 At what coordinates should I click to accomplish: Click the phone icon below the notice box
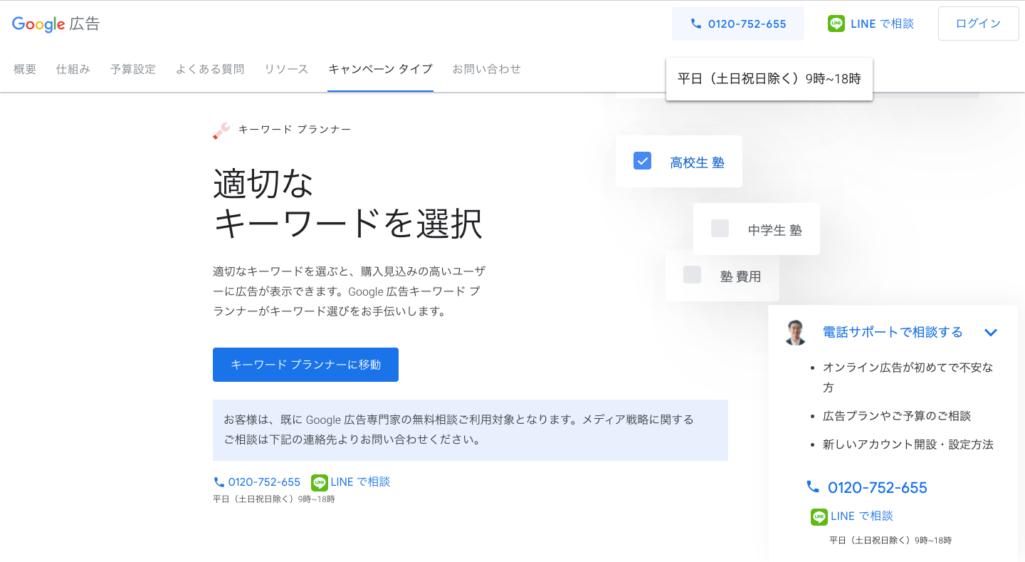(218, 482)
